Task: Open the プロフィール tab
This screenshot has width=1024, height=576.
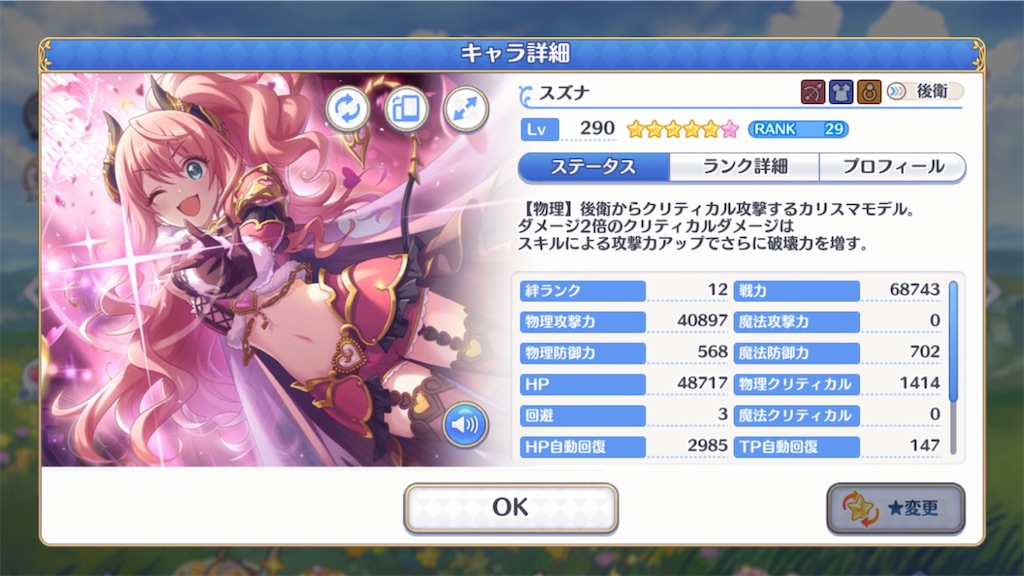Action: click(893, 167)
